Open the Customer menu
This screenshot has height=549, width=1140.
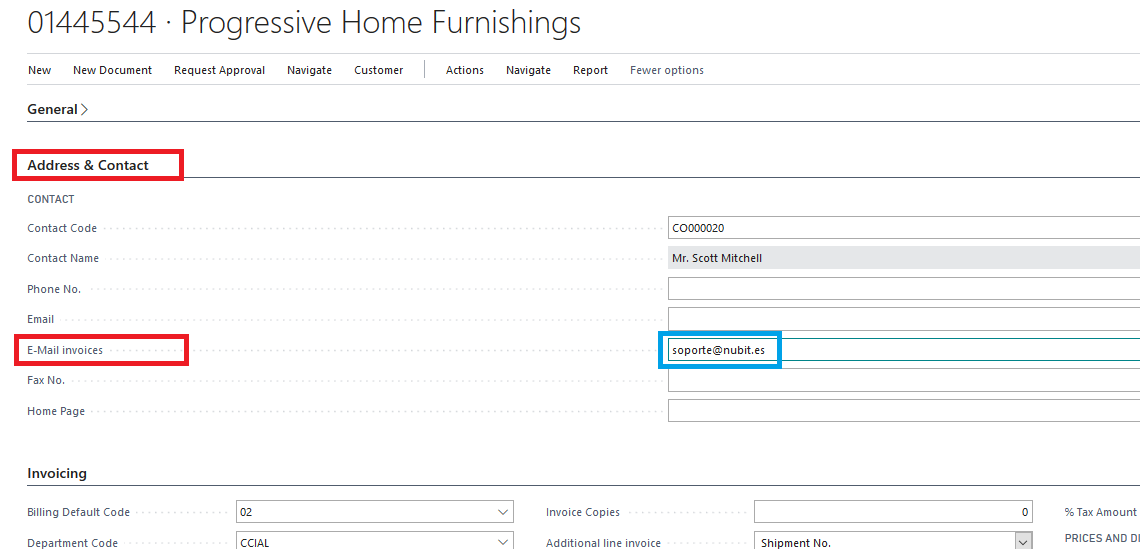[x=379, y=70]
